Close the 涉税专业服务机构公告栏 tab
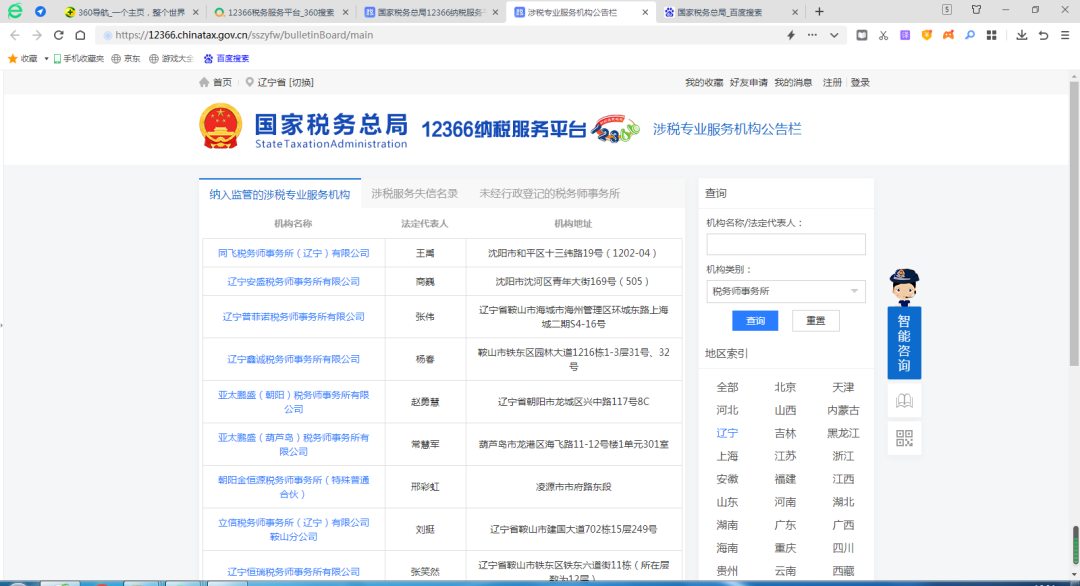Image resolution: width=1080 pixels, height=586 pixels. coord(645,12)
